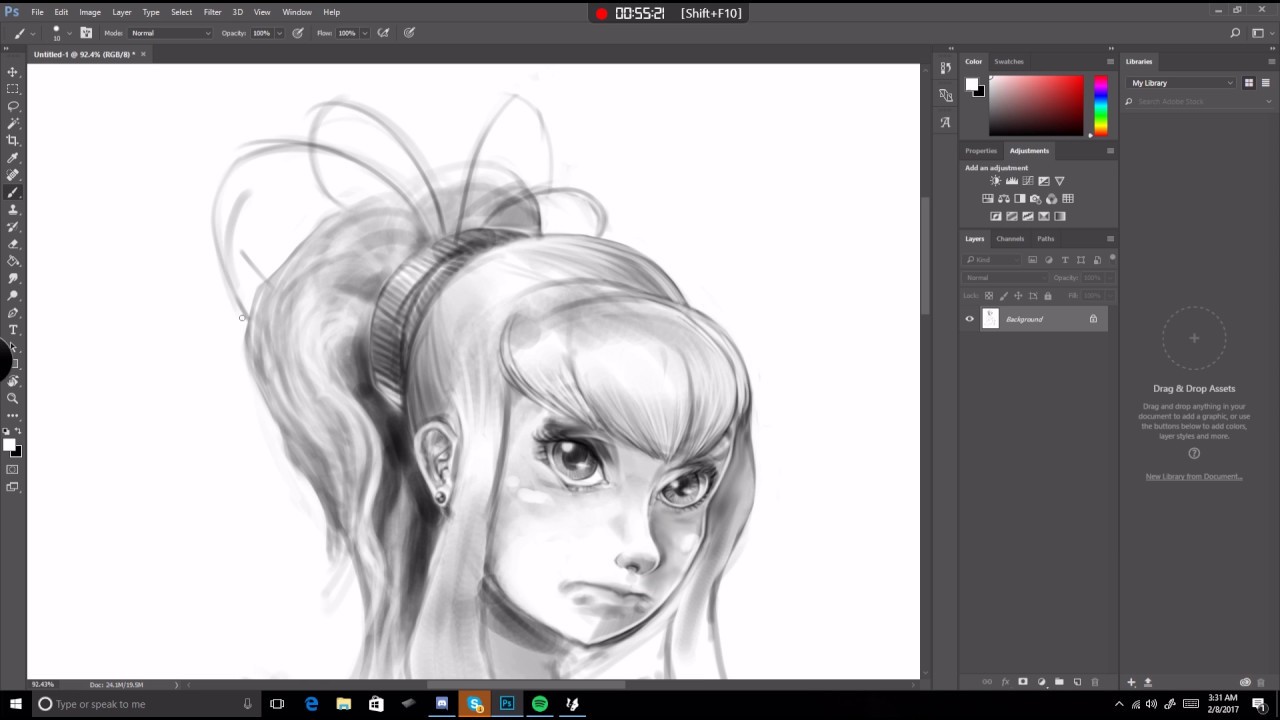1280x720 pixels.
Task: Select the Horizontal Type tool
Action: [x=13, y=330]
